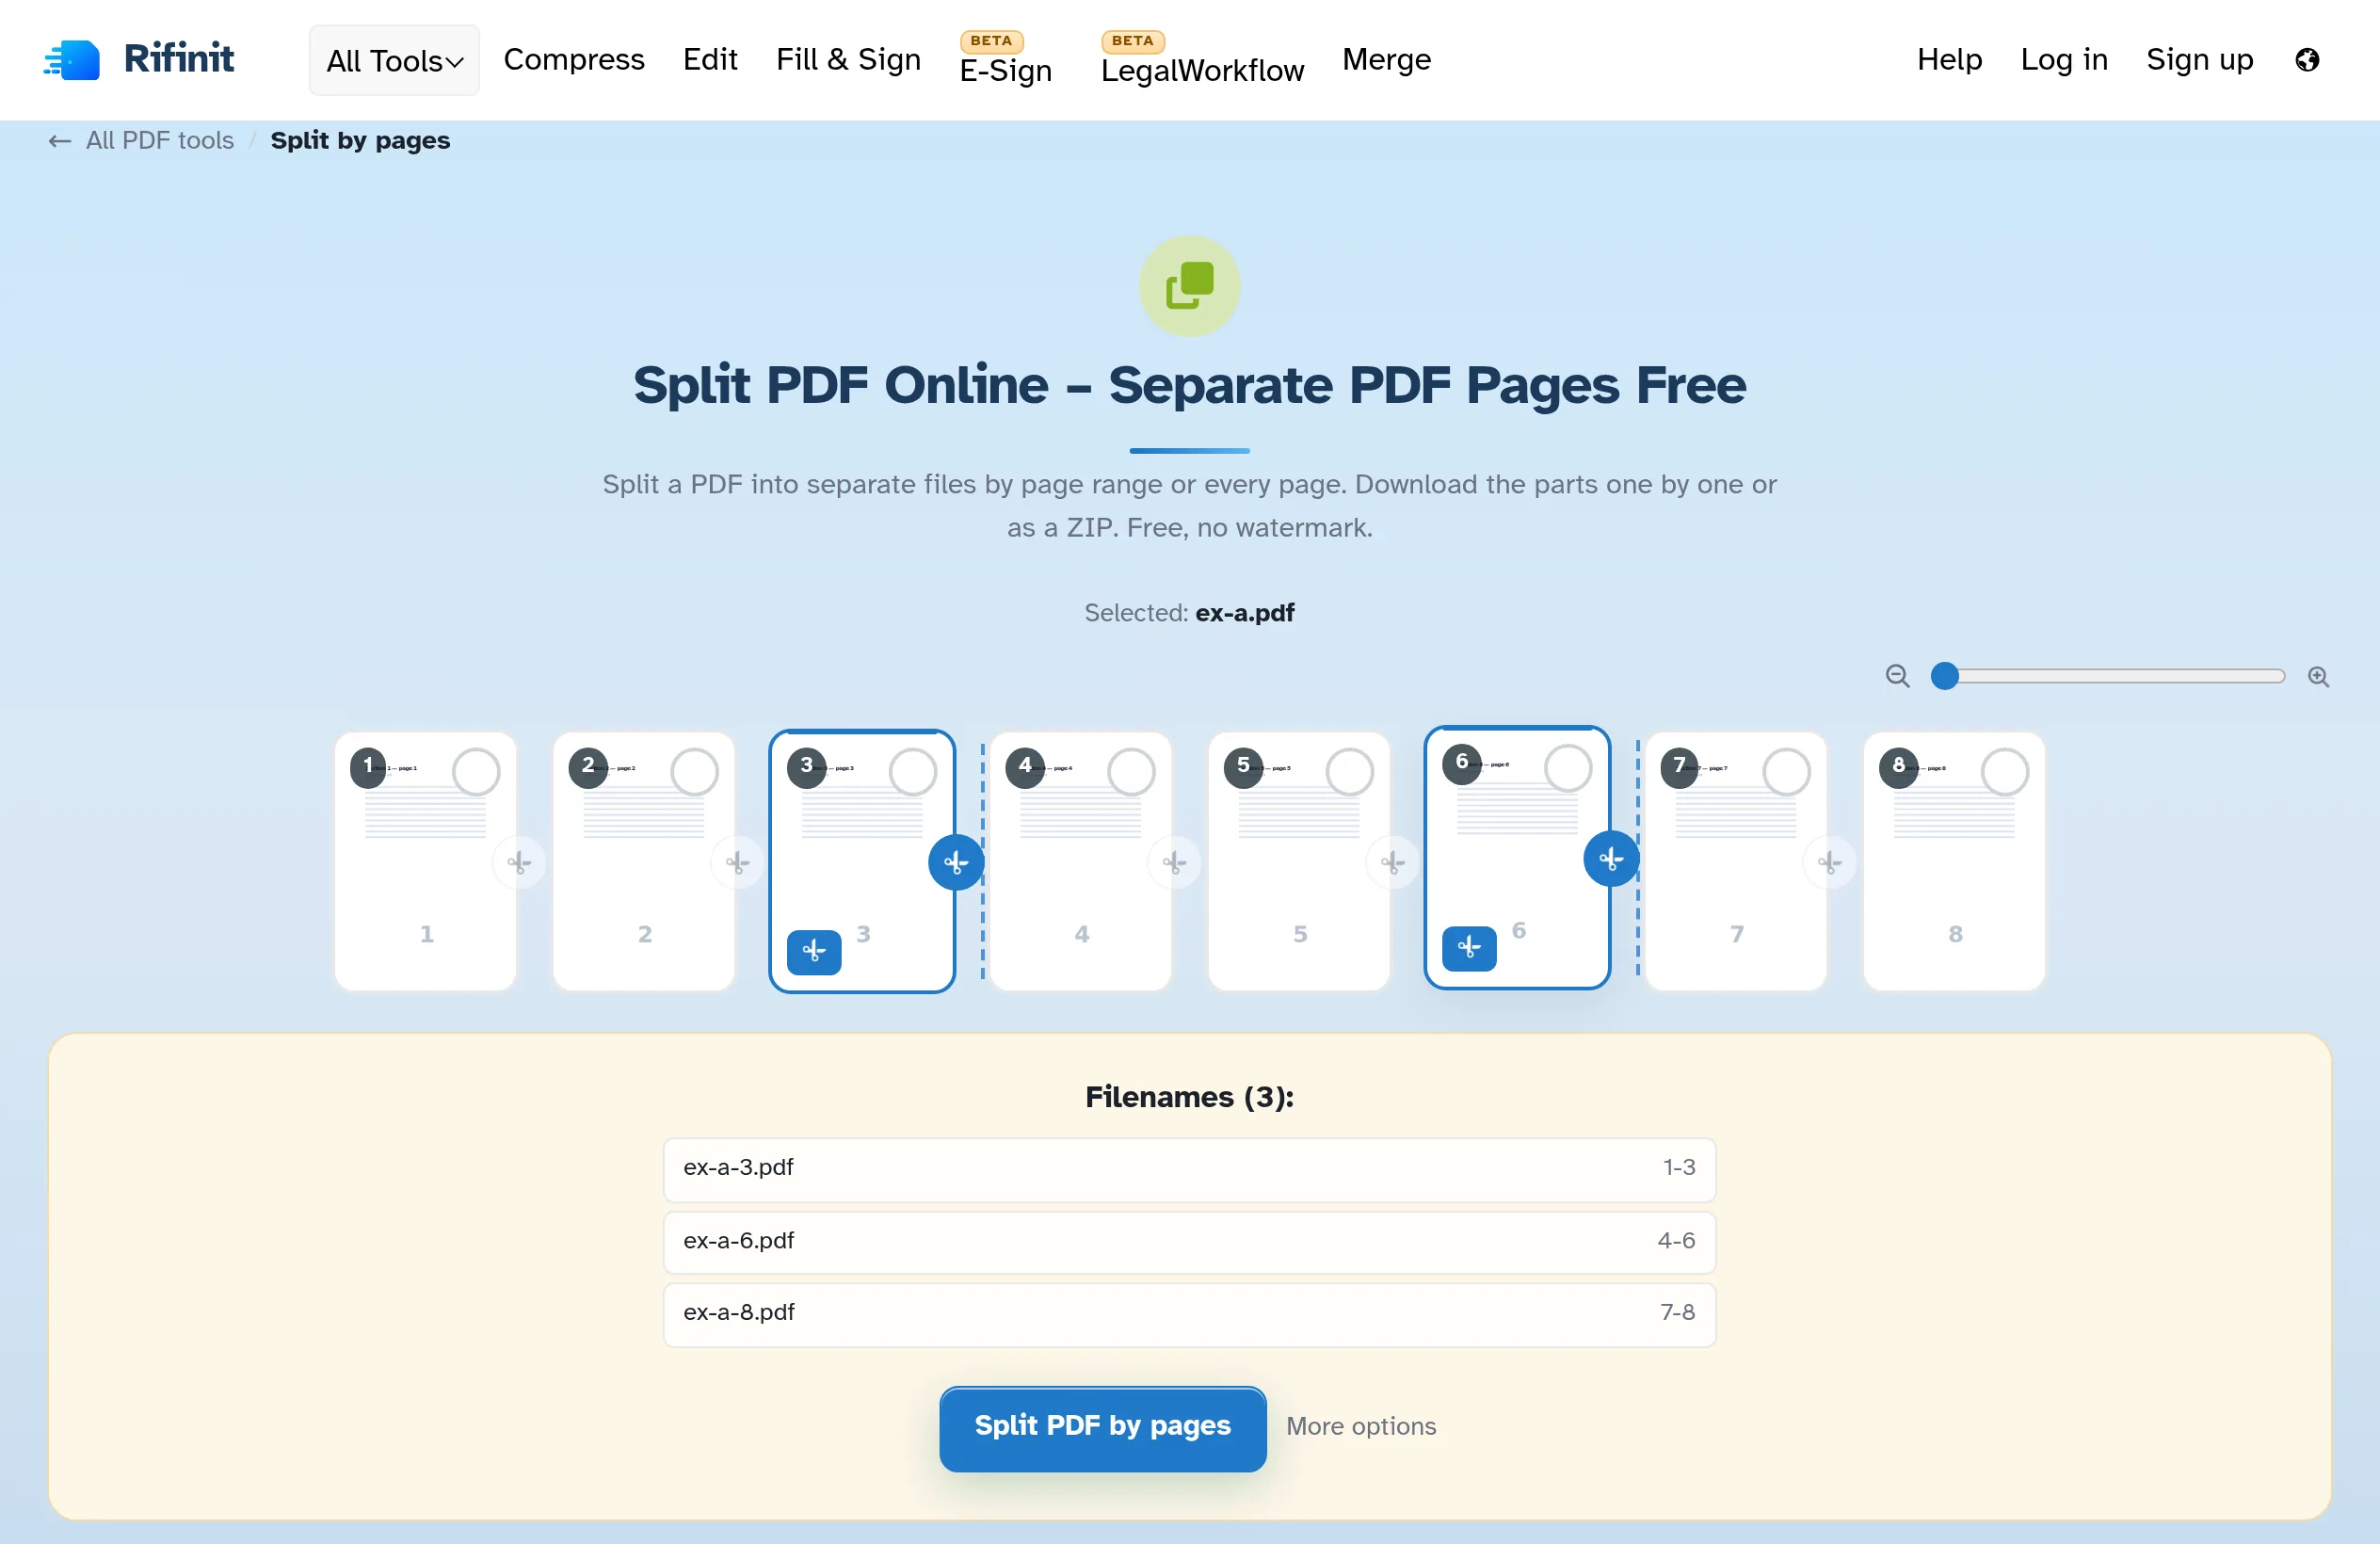
Task: Expand More options next to split button
Action: [x=1360, y=1426]
